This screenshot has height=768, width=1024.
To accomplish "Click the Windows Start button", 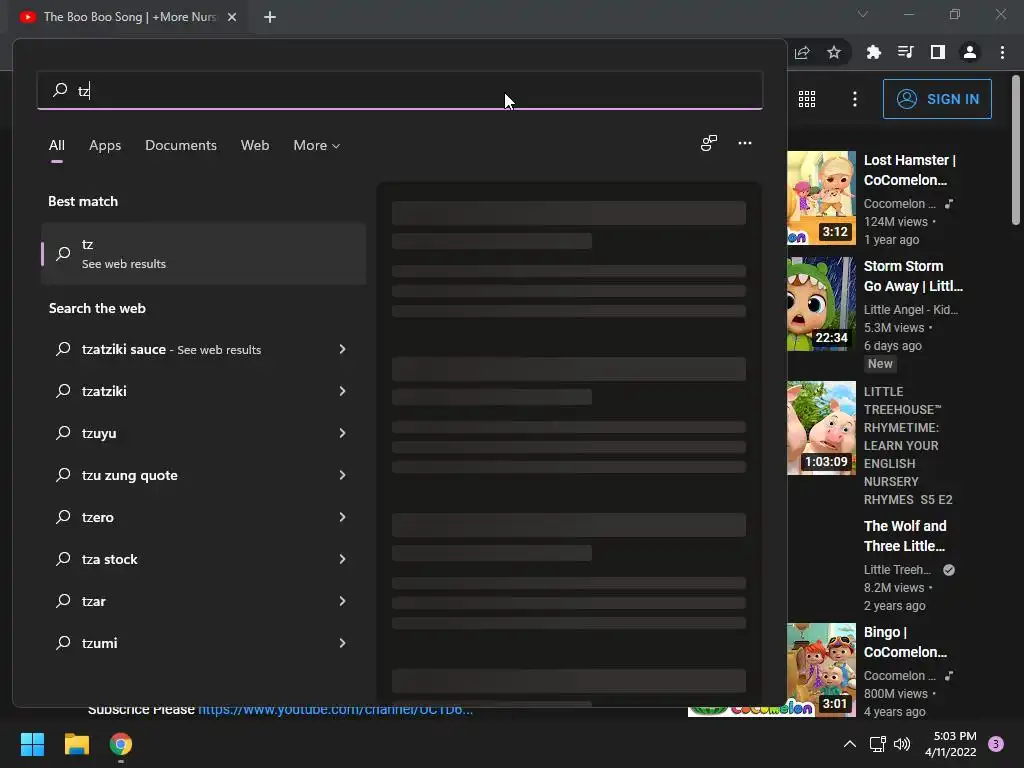I will (32, 744).
